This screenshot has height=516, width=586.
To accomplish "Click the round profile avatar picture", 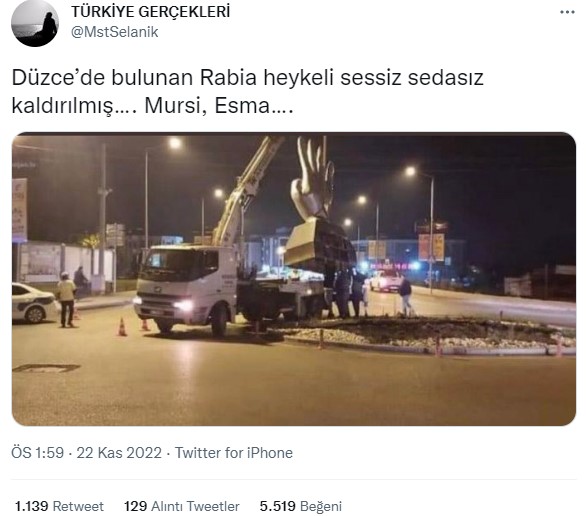I will pyautogui.click(x=35, y=23).
